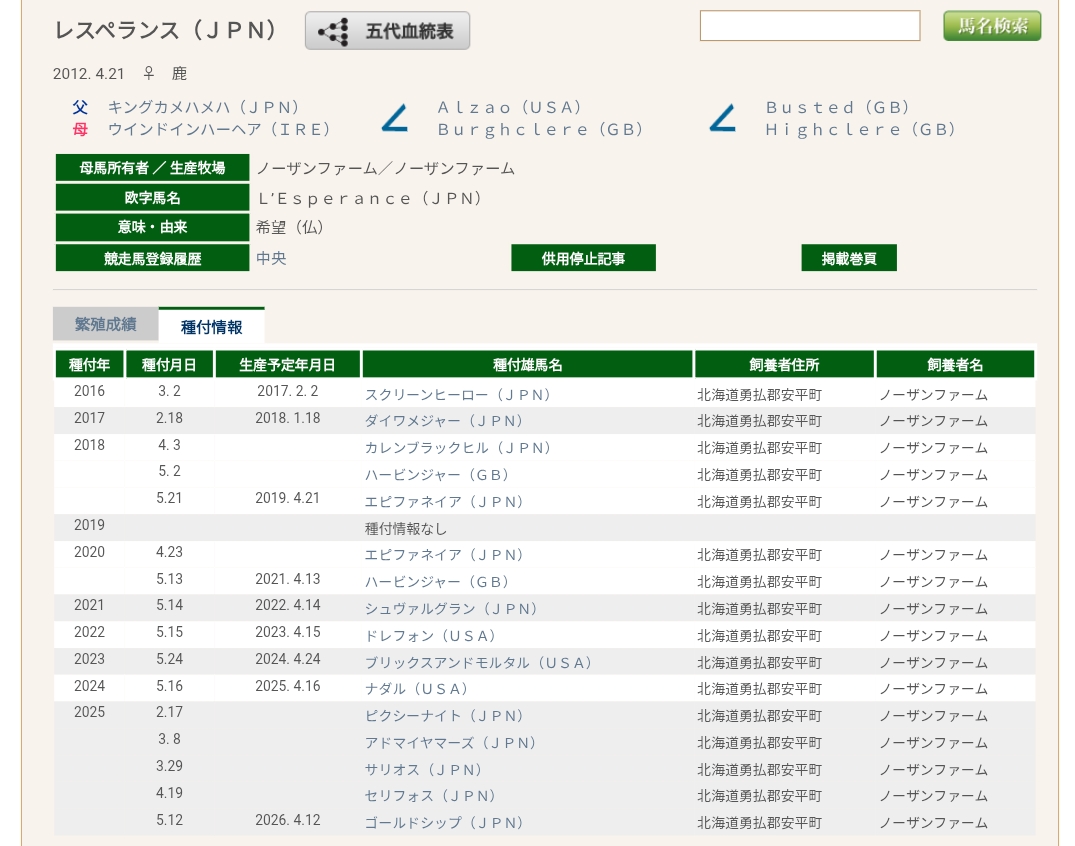Select the 種付情報 tab
Screen dimensions: 1075x846
coord(211,326)
